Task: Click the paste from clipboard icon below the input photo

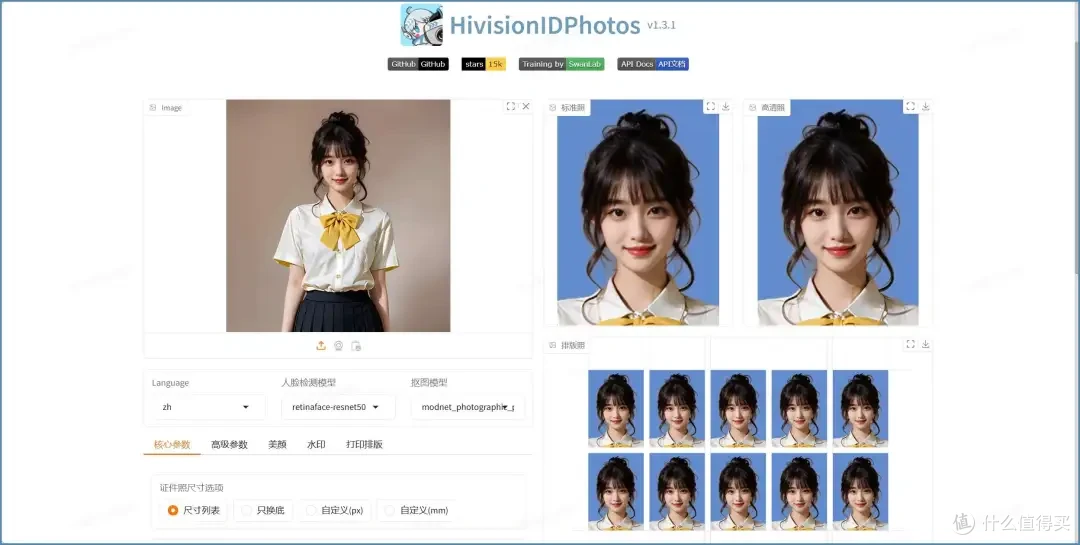Action: pyautogui.click(x=355, y=346)
